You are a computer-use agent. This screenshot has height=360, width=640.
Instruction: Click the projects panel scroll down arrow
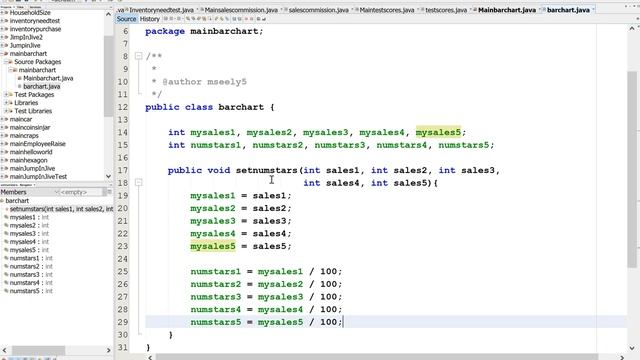click(x=108, y=176)
